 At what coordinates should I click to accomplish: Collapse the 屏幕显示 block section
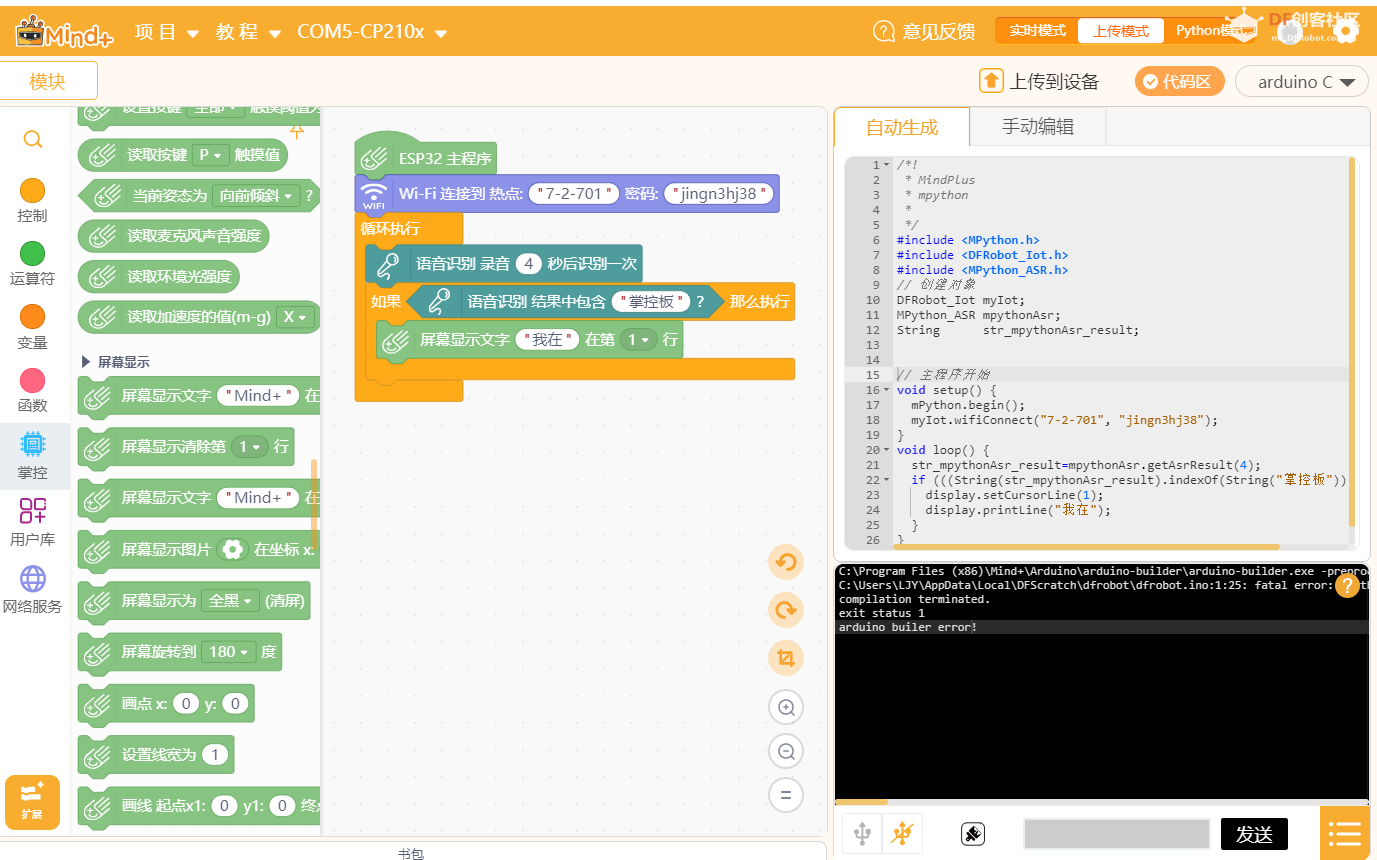click(x=116, y=362)
